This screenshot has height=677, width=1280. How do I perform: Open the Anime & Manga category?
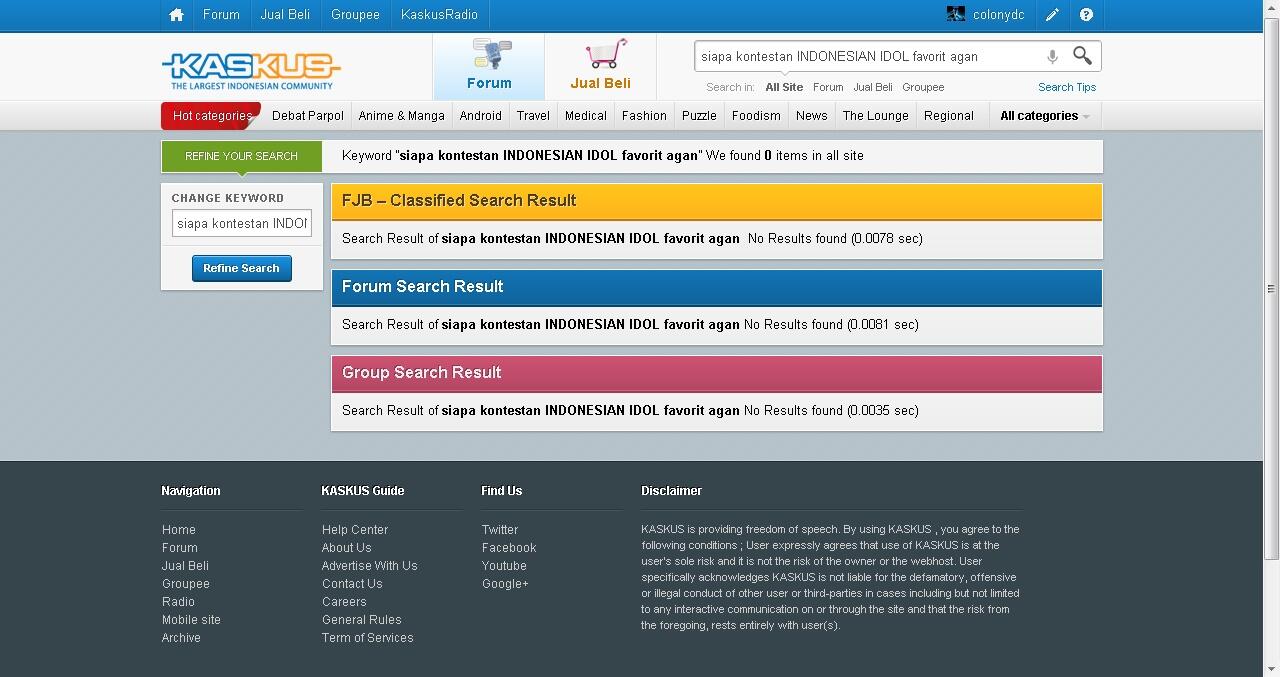(401, 116)
